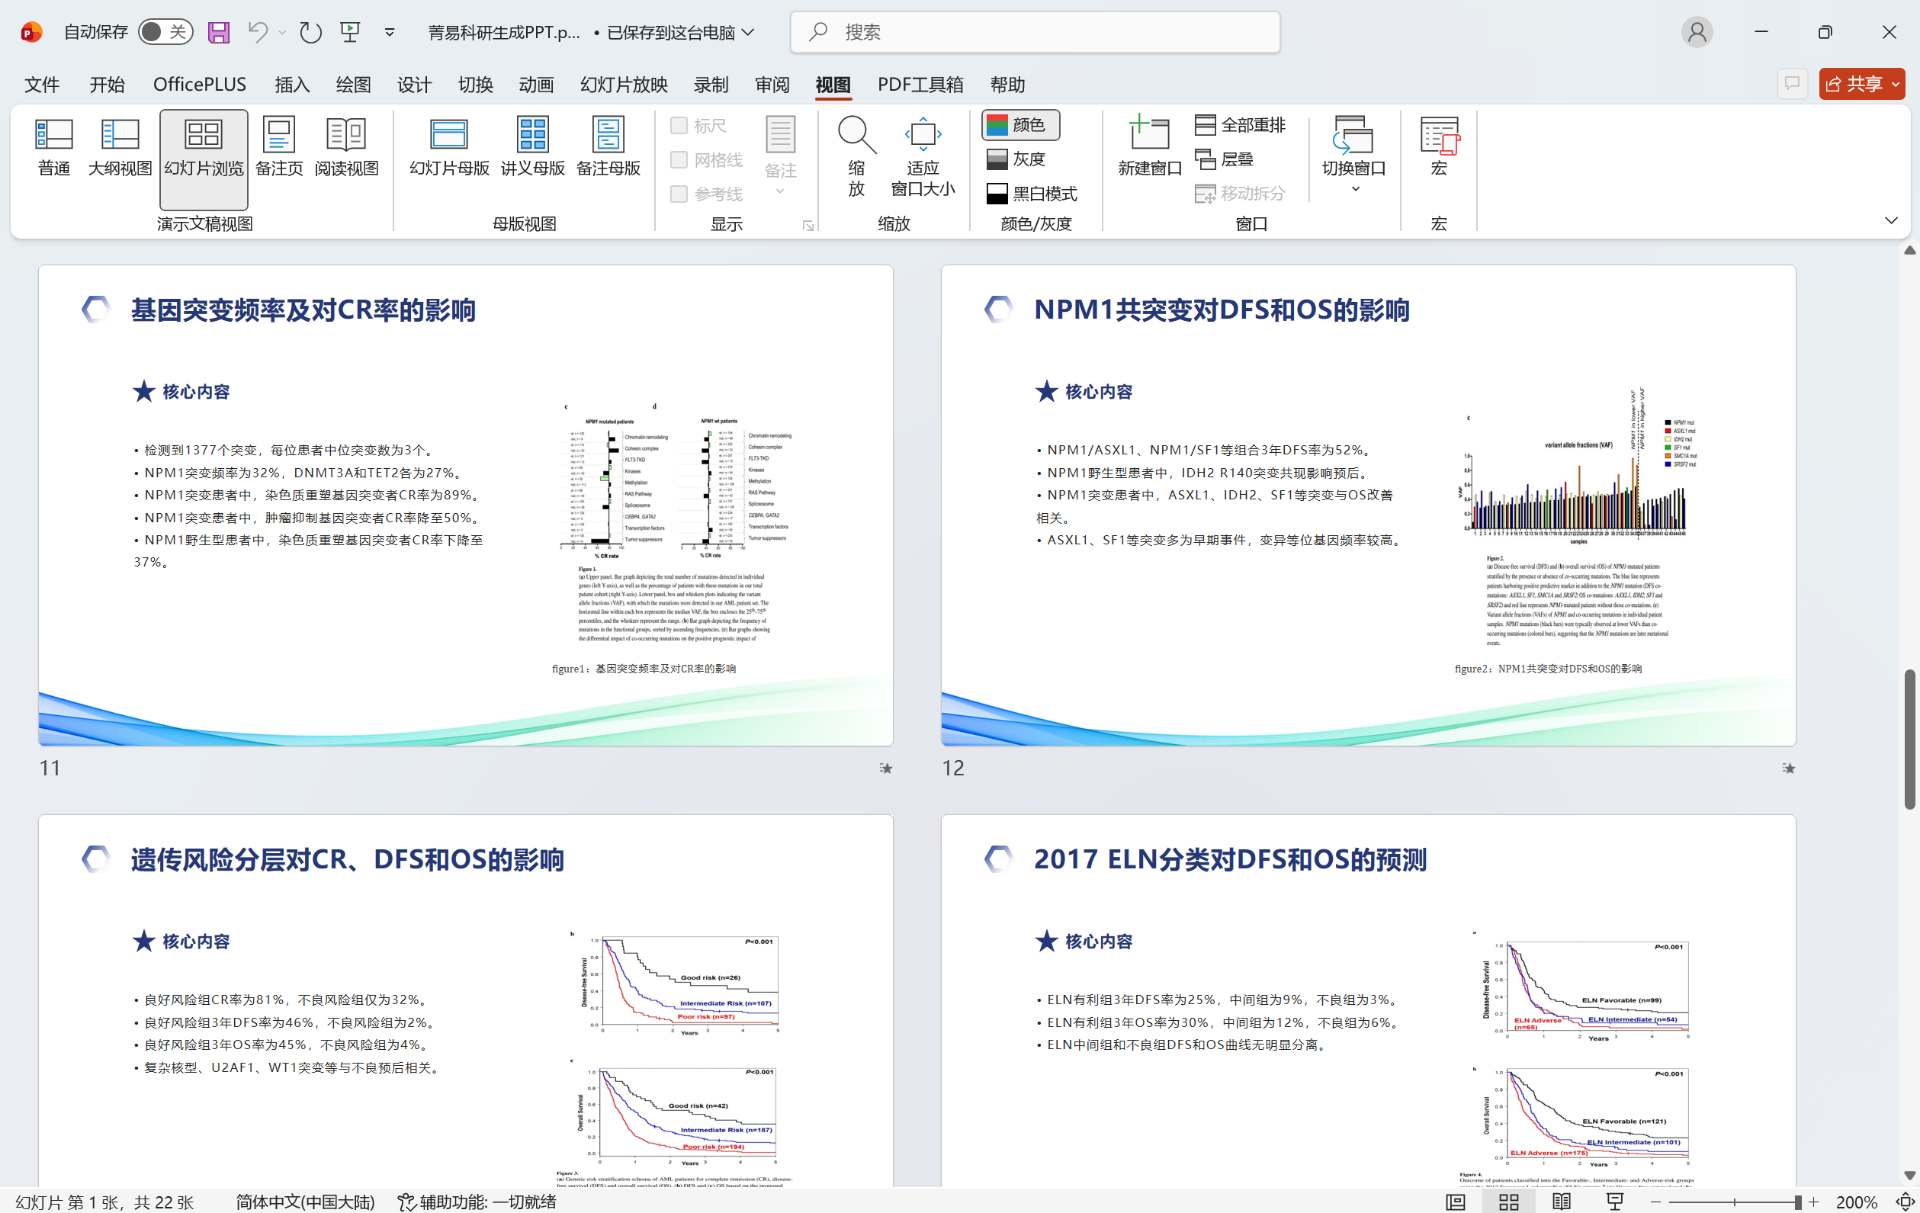Open Slide Master (幻灯片母版) view
This screenshot has height=1213, width=1920.
point(449,147)
